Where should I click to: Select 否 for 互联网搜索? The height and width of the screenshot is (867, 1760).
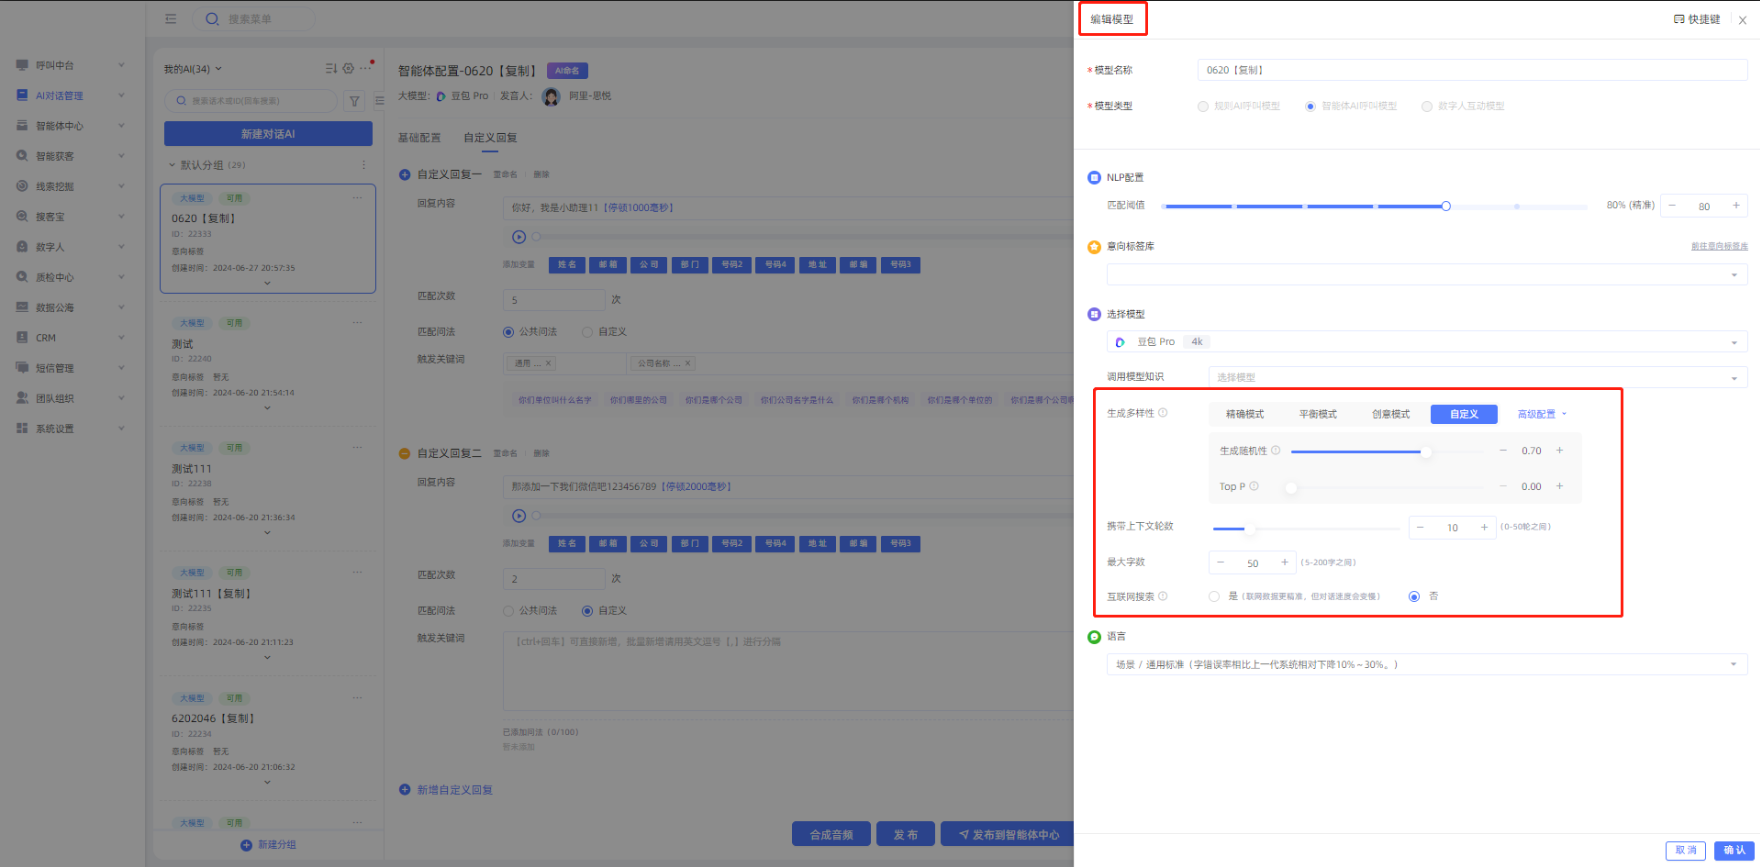[x=1414, y=597]
